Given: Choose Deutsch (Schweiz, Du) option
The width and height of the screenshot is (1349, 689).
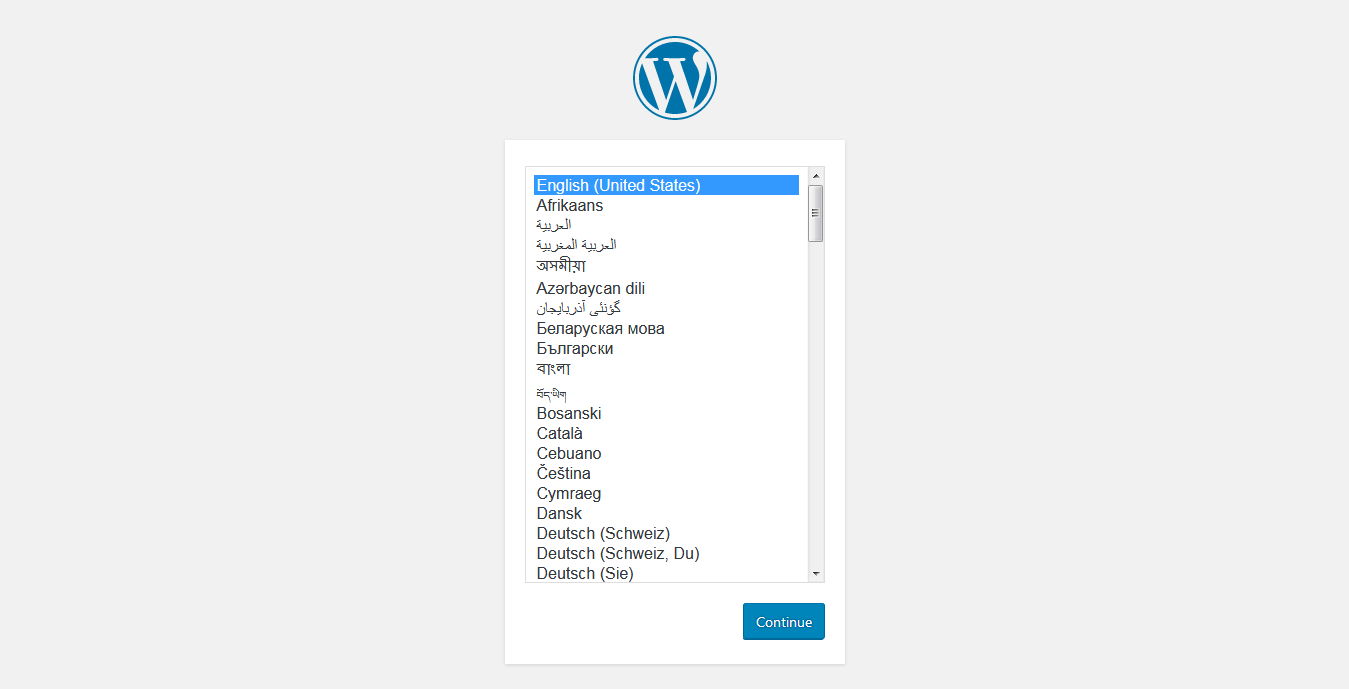Looking at the screenshot, I should coord(617,553).
